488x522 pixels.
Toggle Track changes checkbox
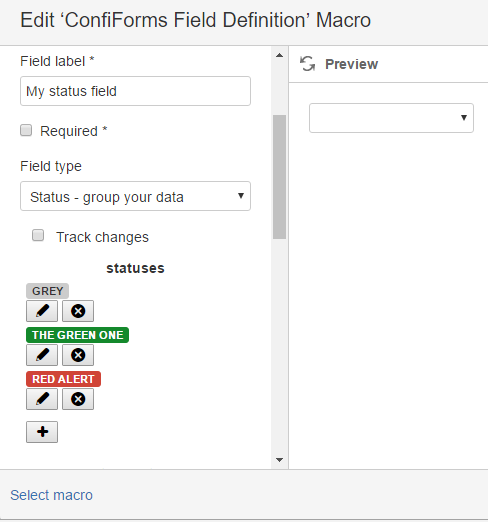click(38, 235)
